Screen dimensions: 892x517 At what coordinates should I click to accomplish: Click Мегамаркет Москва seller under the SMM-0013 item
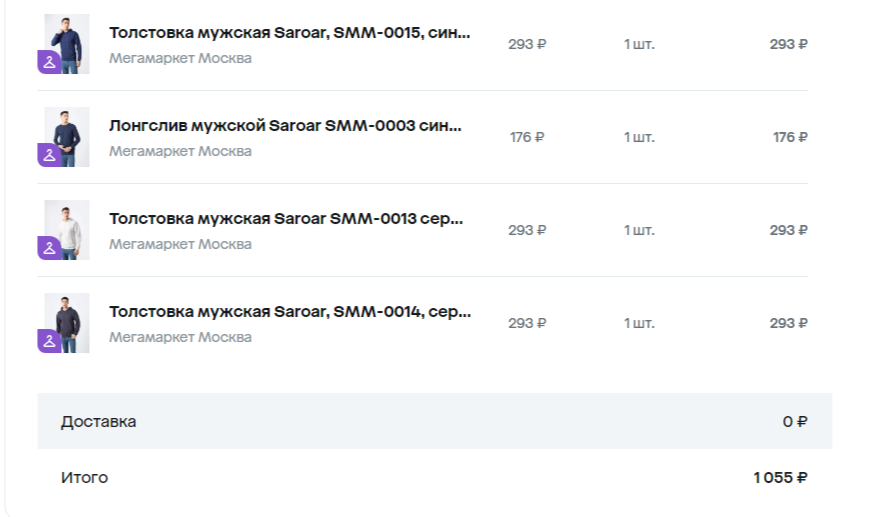(x=180, y=244)
